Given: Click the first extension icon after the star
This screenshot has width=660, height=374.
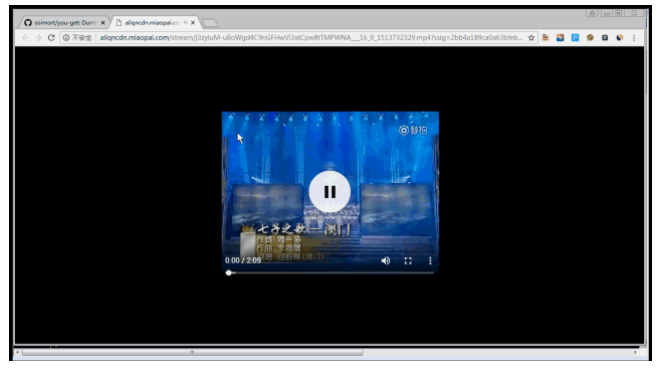Looking at the screenshot, I should (x=546, y=37).
